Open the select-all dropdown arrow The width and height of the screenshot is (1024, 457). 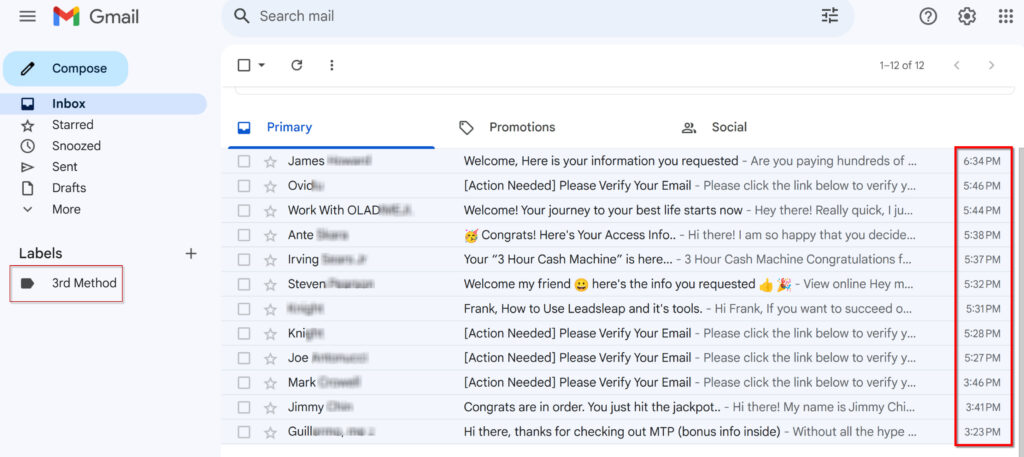(262, 66)
